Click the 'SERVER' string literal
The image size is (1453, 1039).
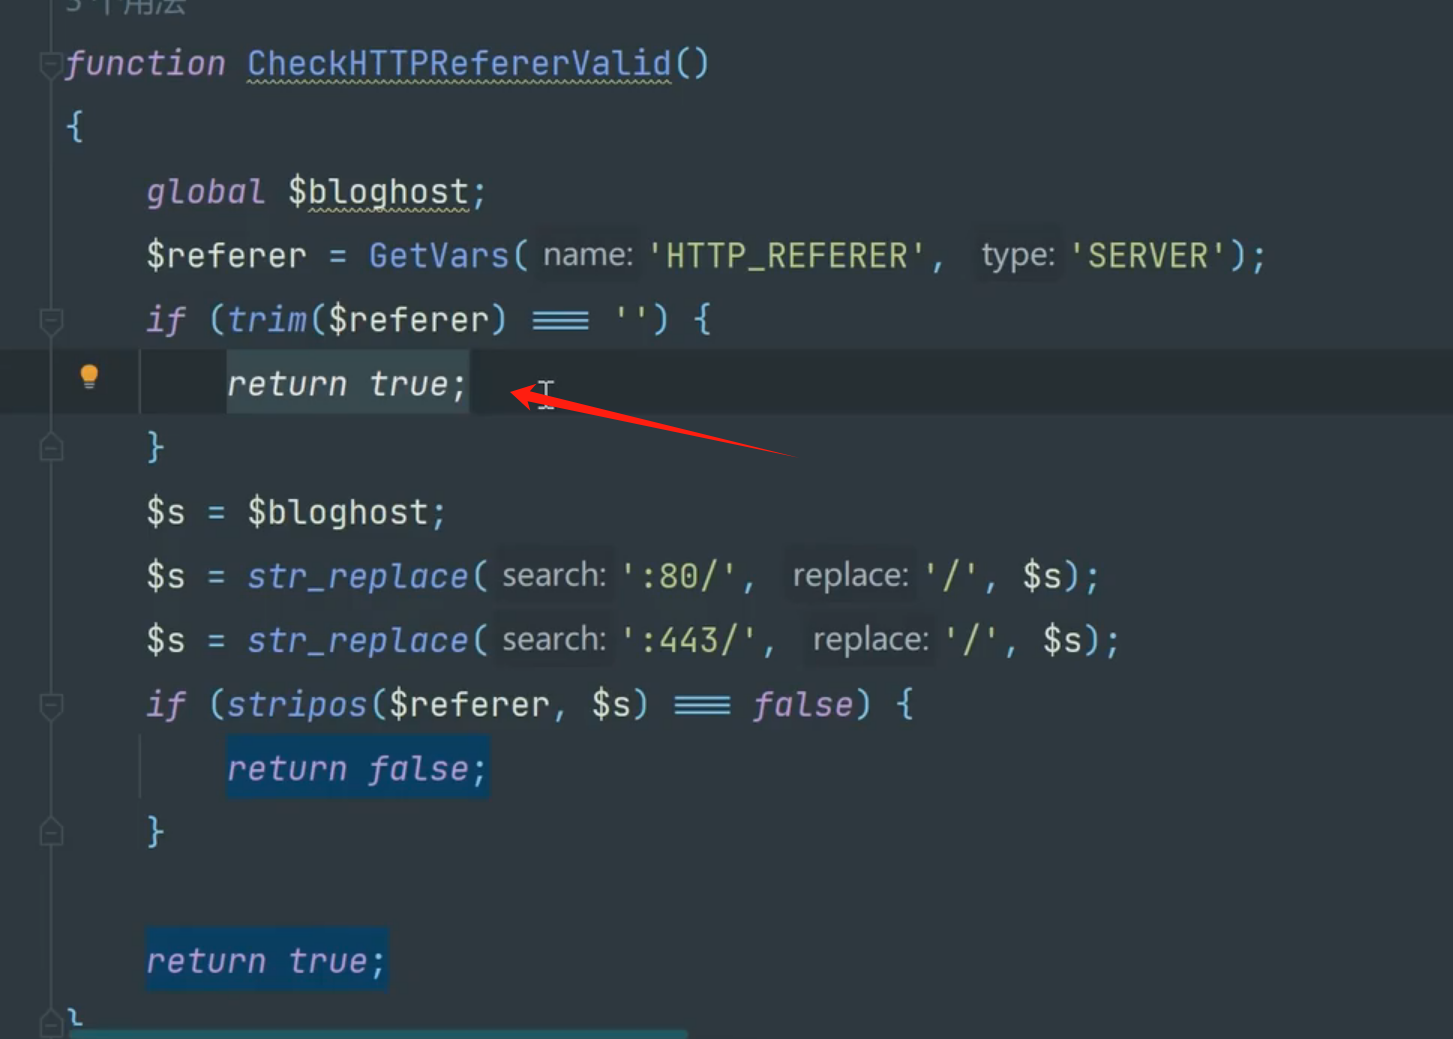[x=1147, y=256]
